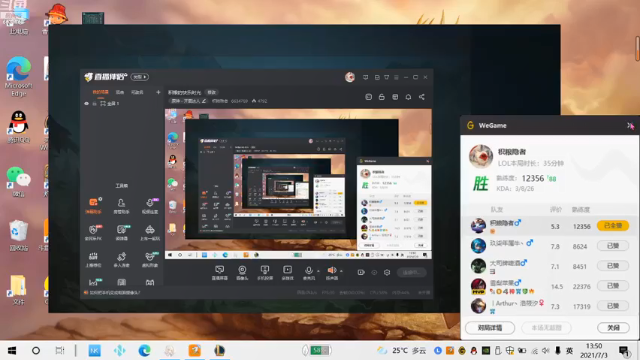Open the QQ penguin desktop shortcut
640x360 pixels.
click(18, 127)
